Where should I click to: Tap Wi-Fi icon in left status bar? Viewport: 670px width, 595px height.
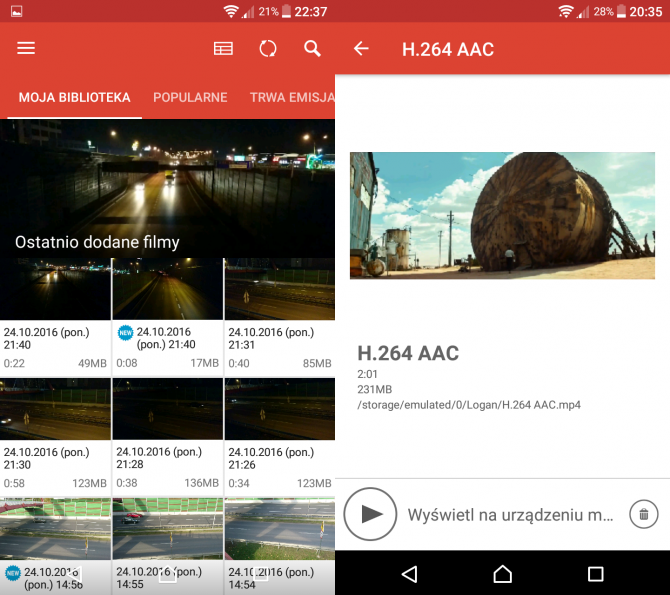tap(231, 11)
